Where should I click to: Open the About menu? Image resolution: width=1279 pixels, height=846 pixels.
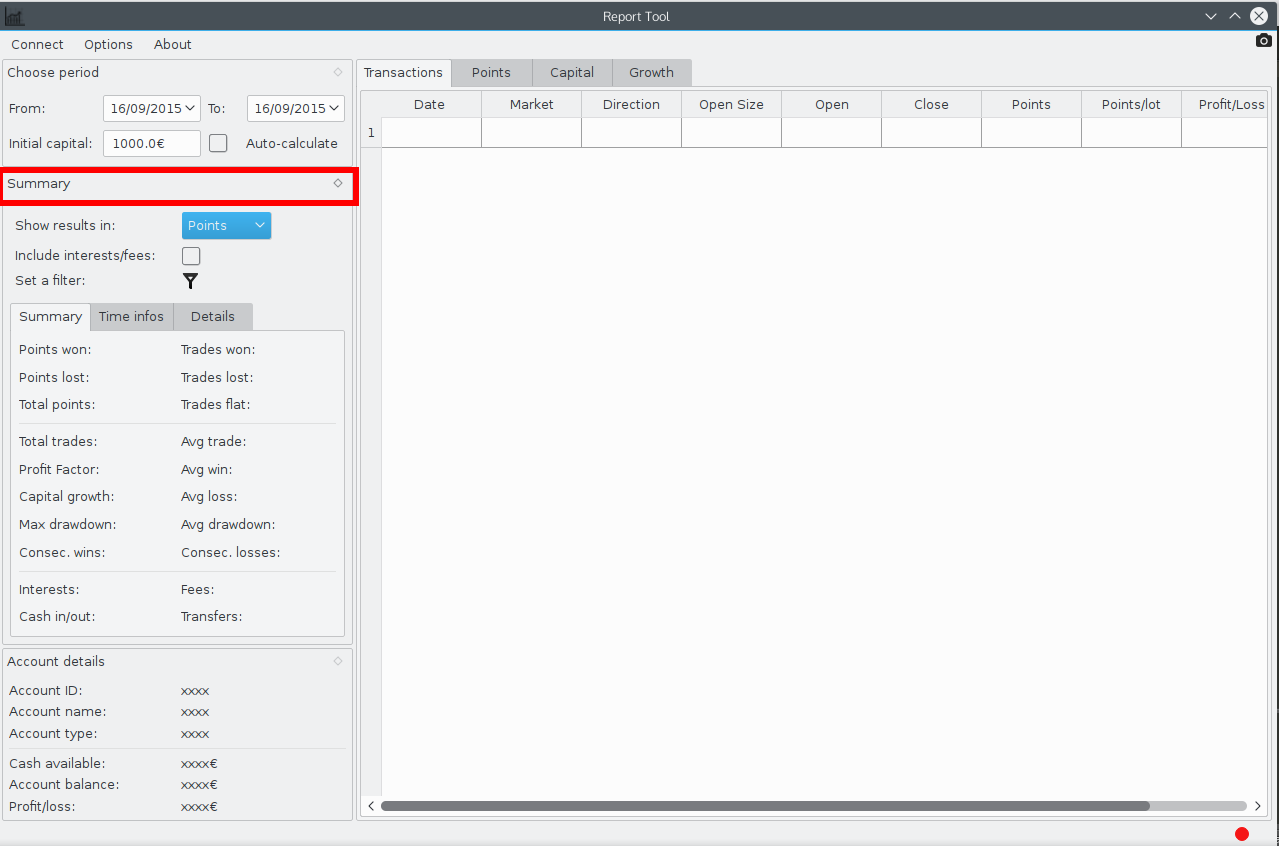click(x=173, y=44)
